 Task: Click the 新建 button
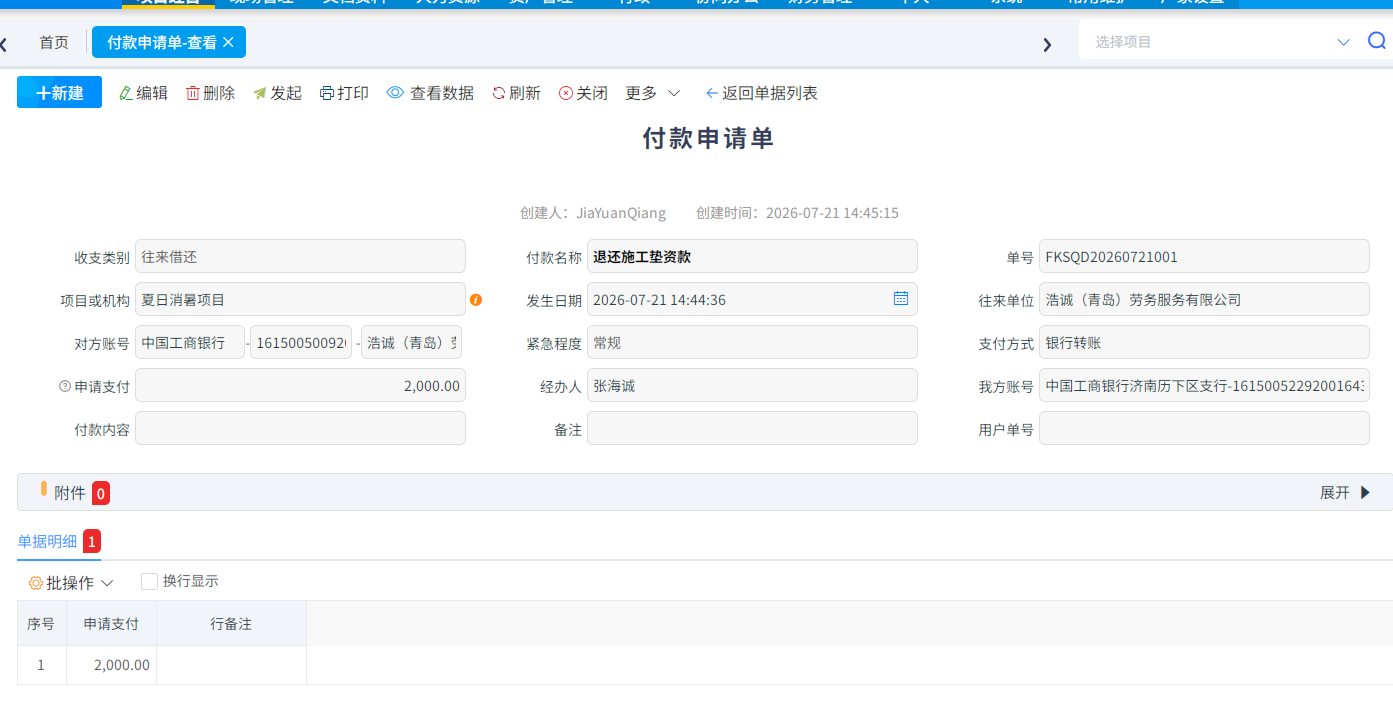coord(59,93)
